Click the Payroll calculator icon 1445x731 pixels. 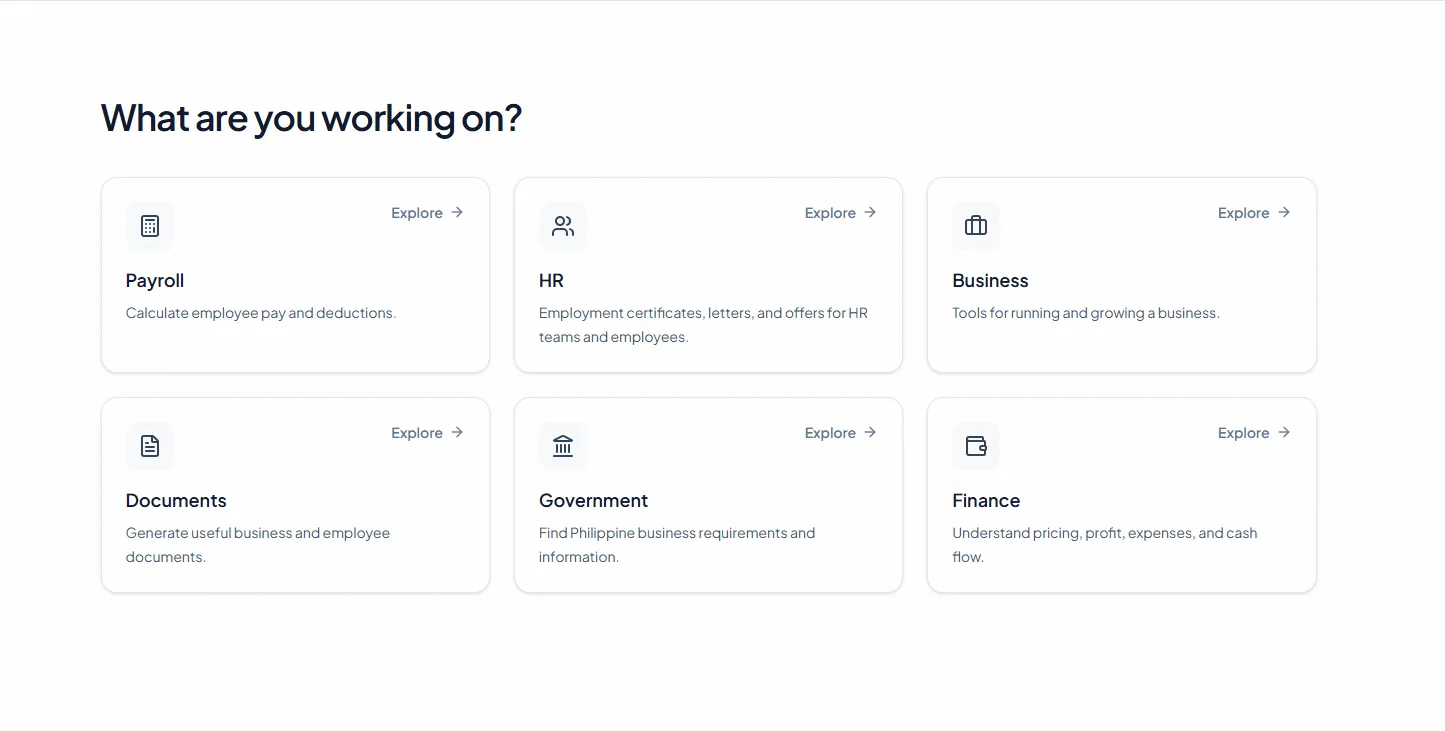[x=150, y=226]
